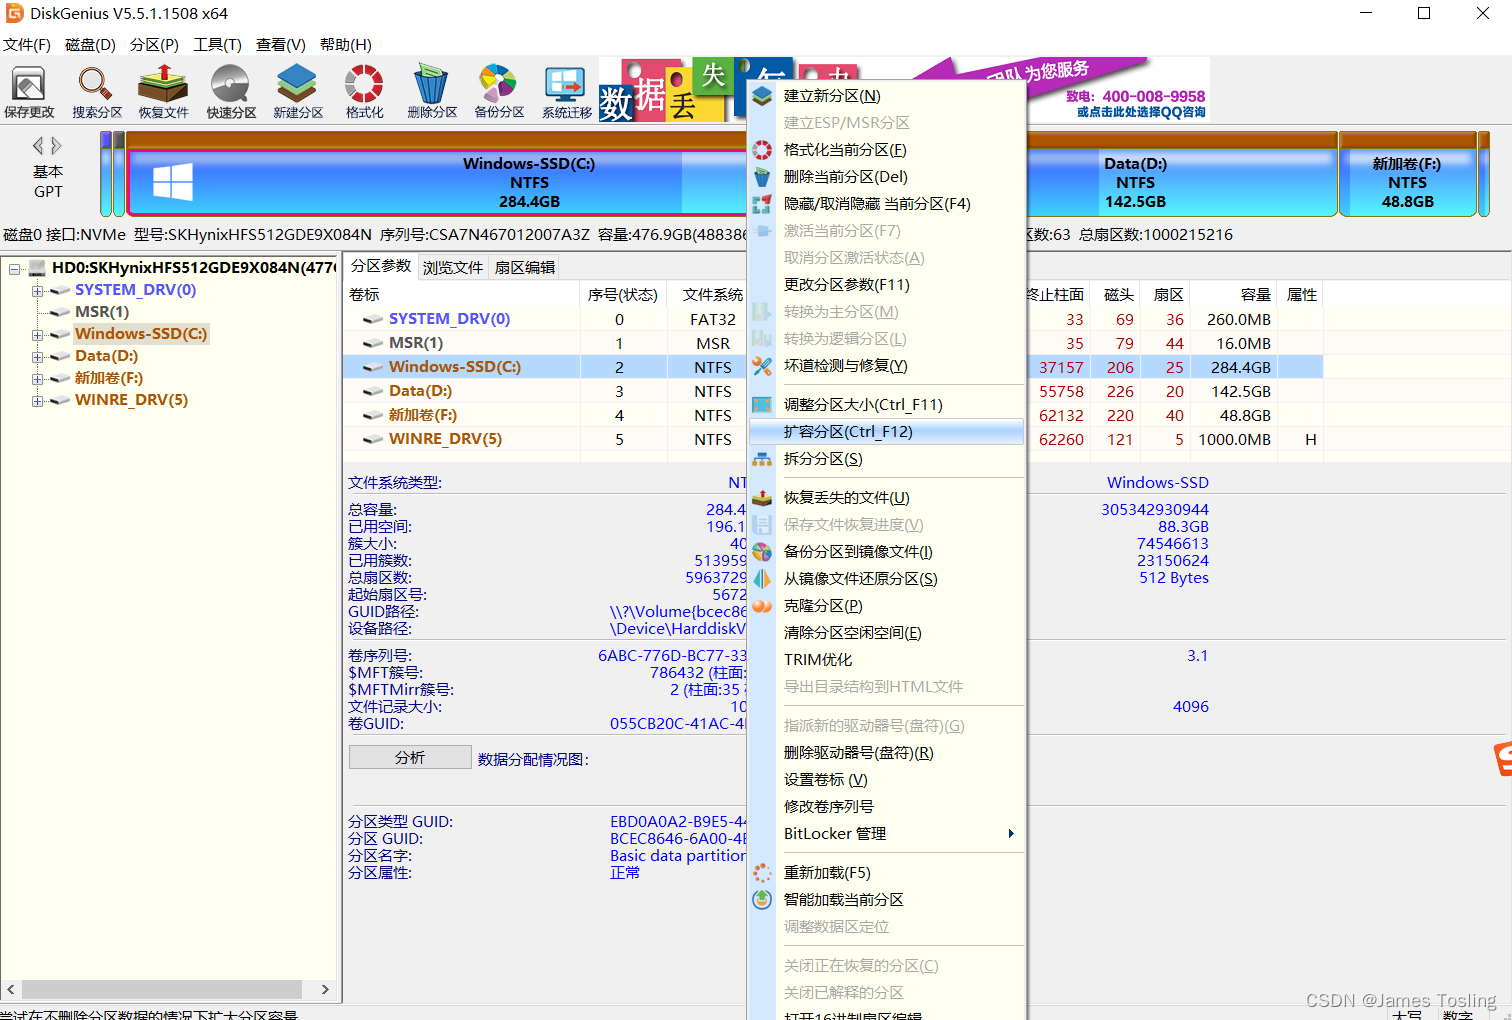Open the 磁盘(D) menu
The image size is (1512, 1020).
coord(90,44)
